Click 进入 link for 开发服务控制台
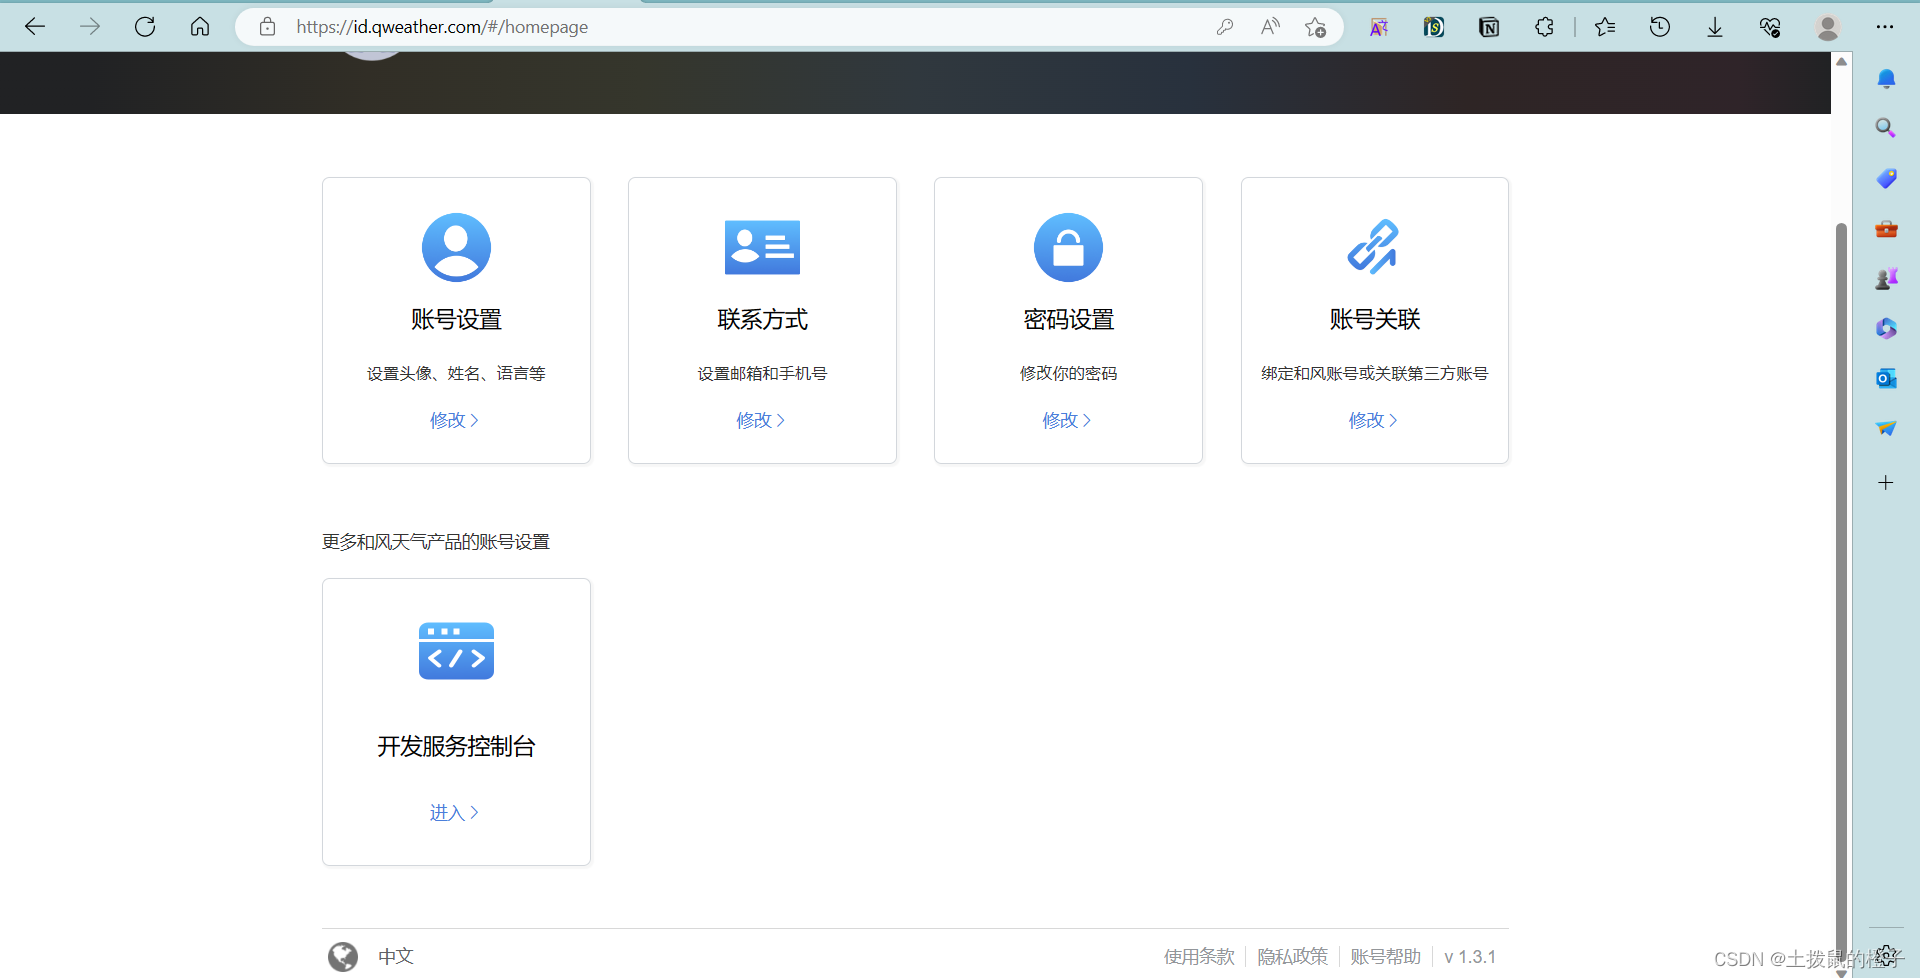Viewport: 1920px width, 978px height. [x=455, y=813]
